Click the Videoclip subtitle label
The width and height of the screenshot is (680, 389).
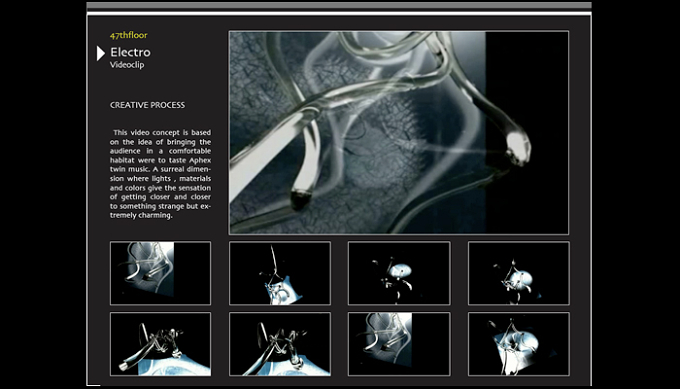pyautogui.click(x=127, y=65)
